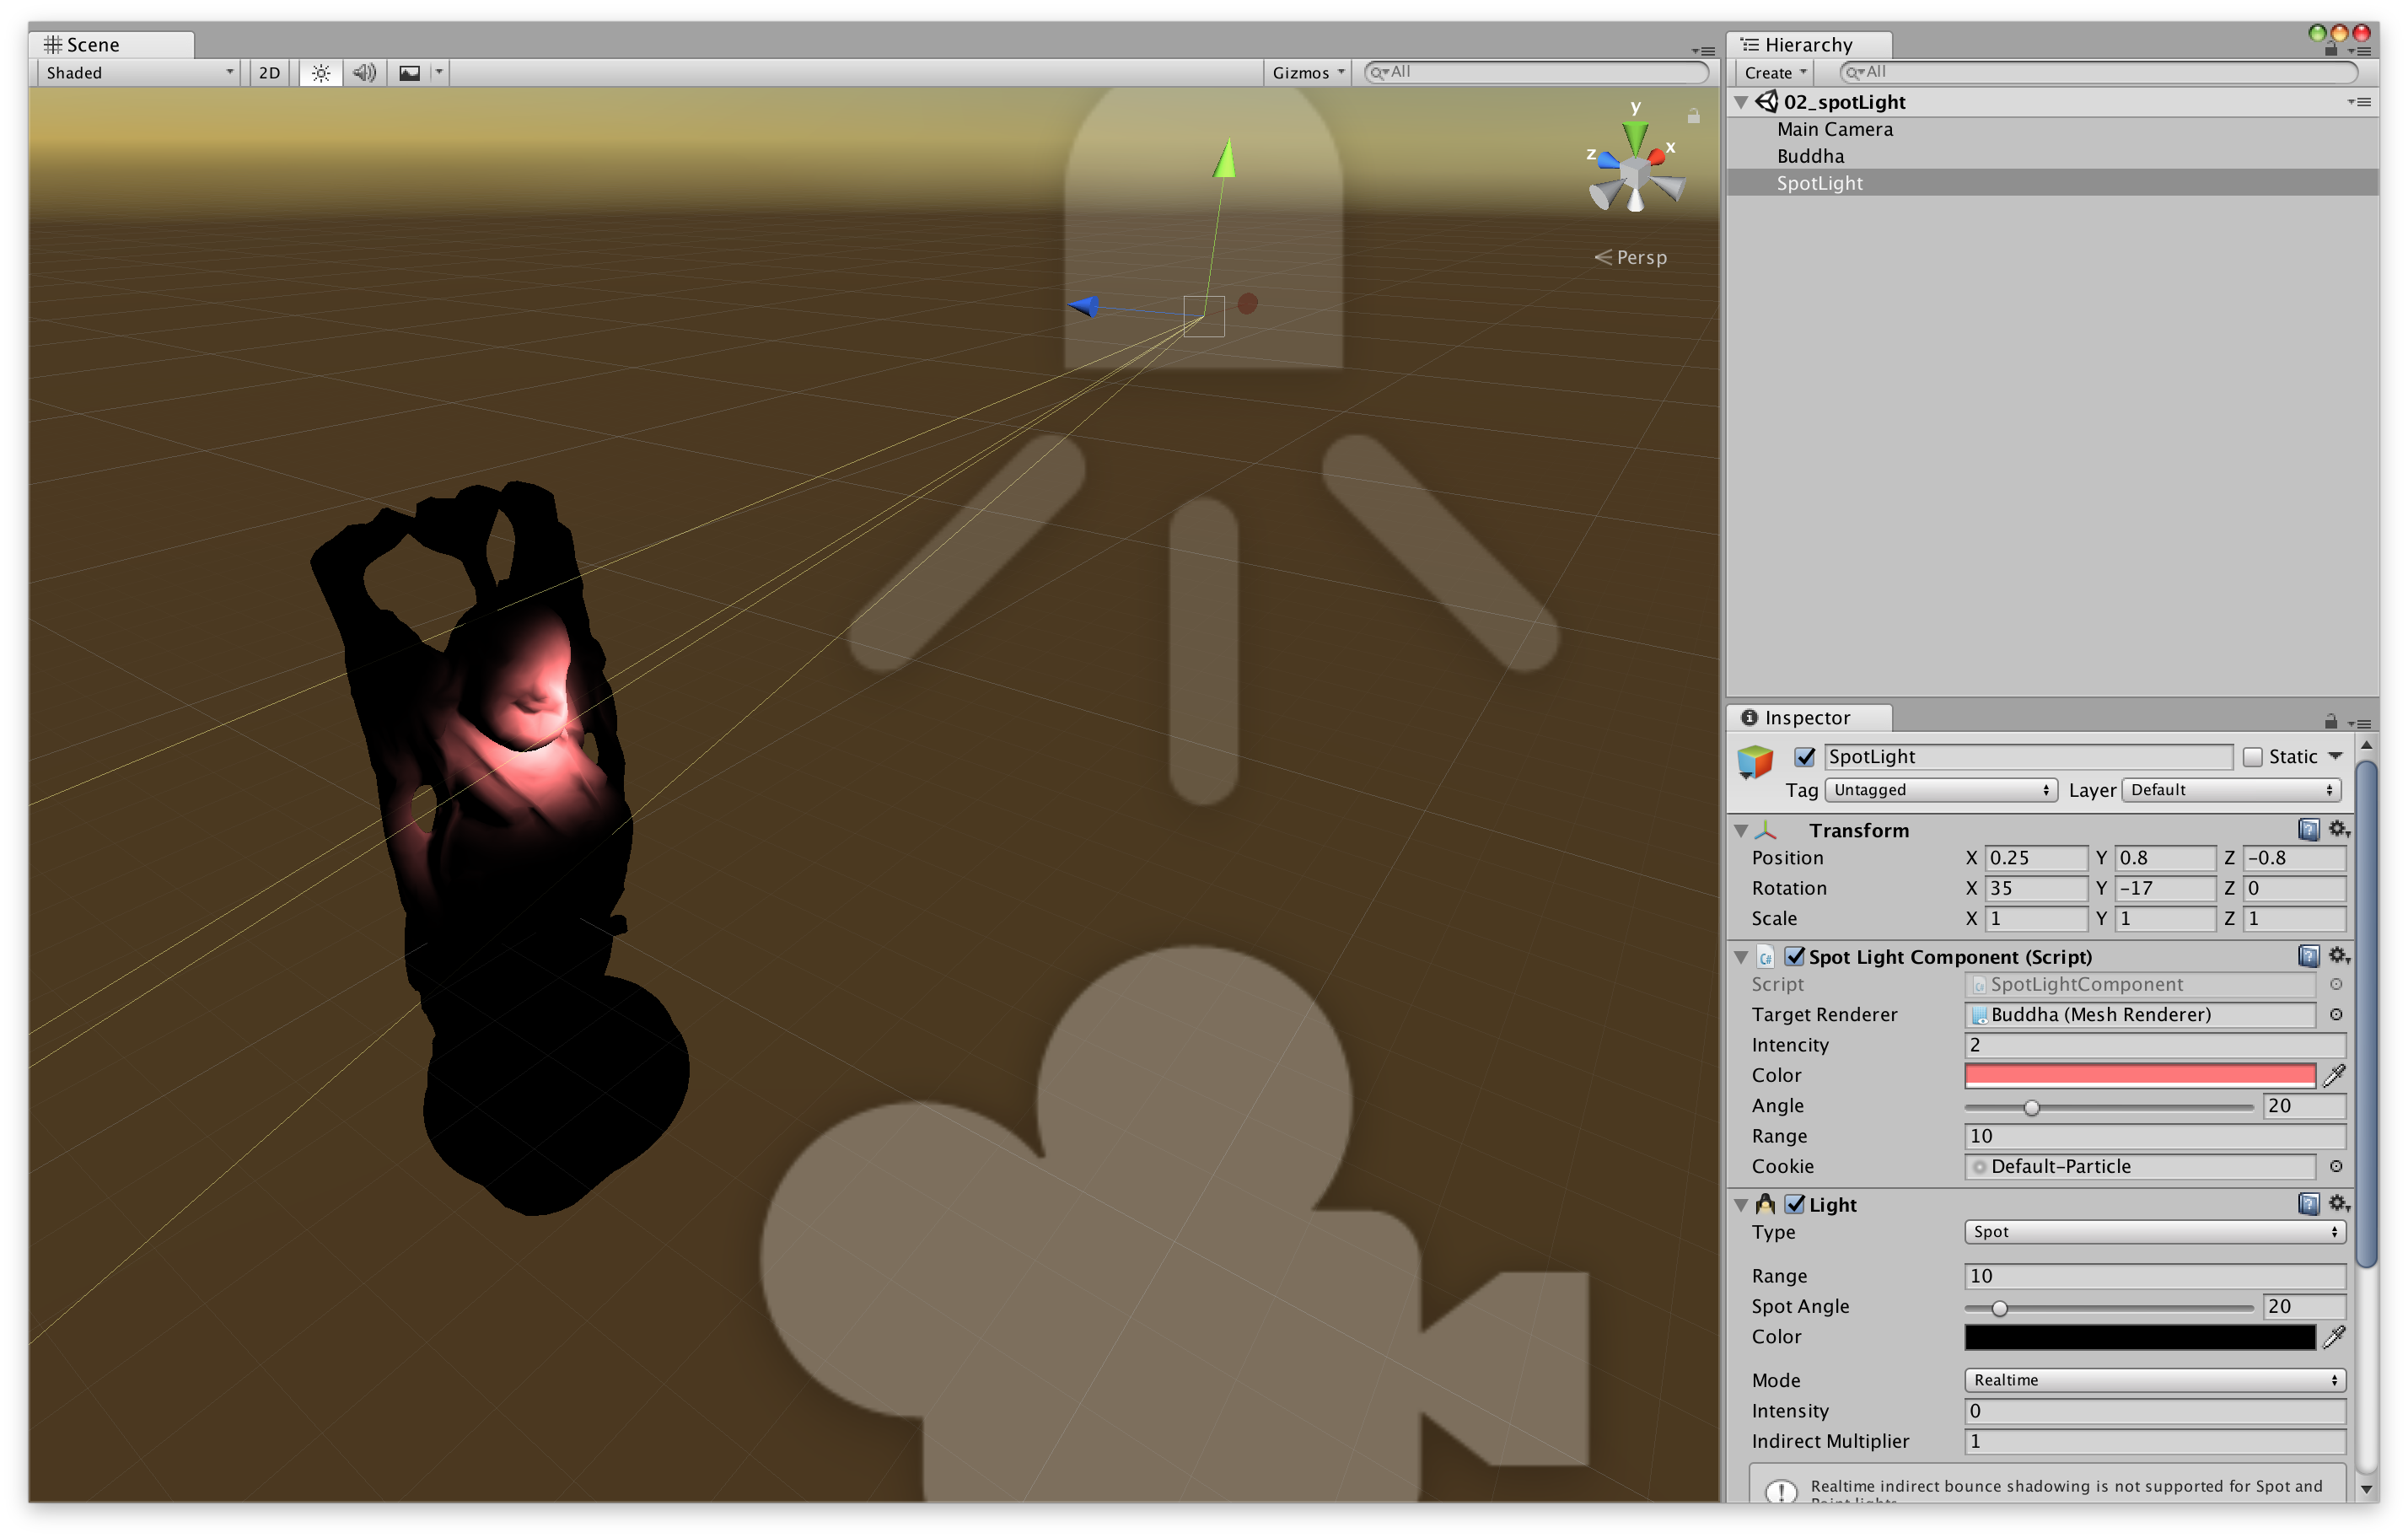This screenshot has height=1538, width=2408.
Task: Select Buddha in the Hierarchy list
Action: 1810,156
